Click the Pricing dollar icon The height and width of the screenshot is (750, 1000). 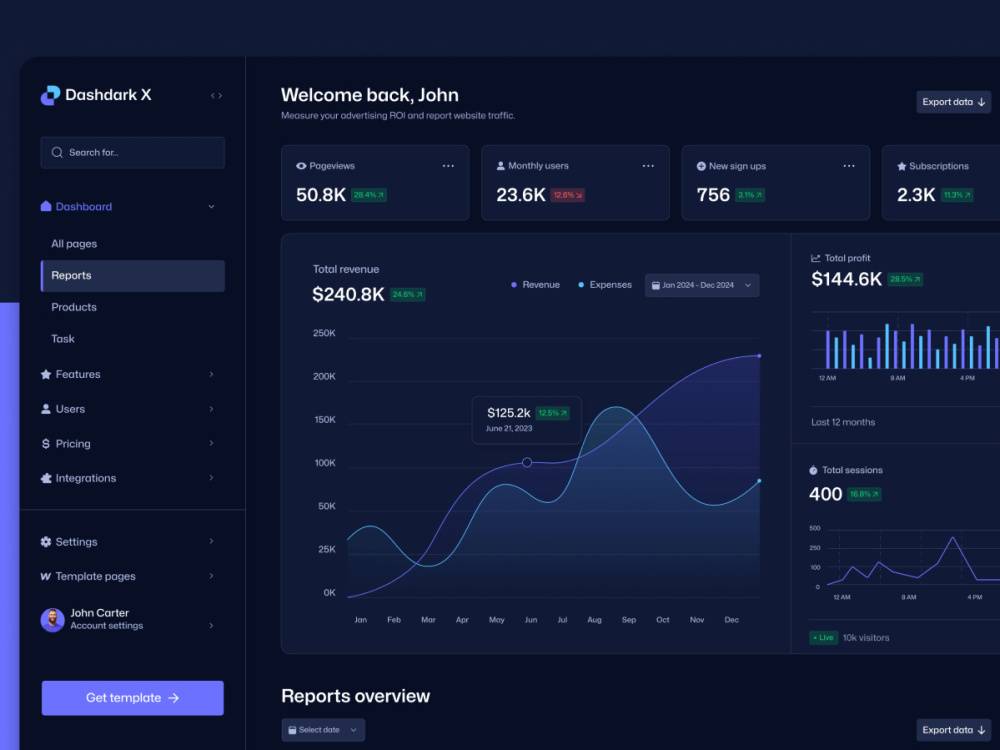pos(46,443)
